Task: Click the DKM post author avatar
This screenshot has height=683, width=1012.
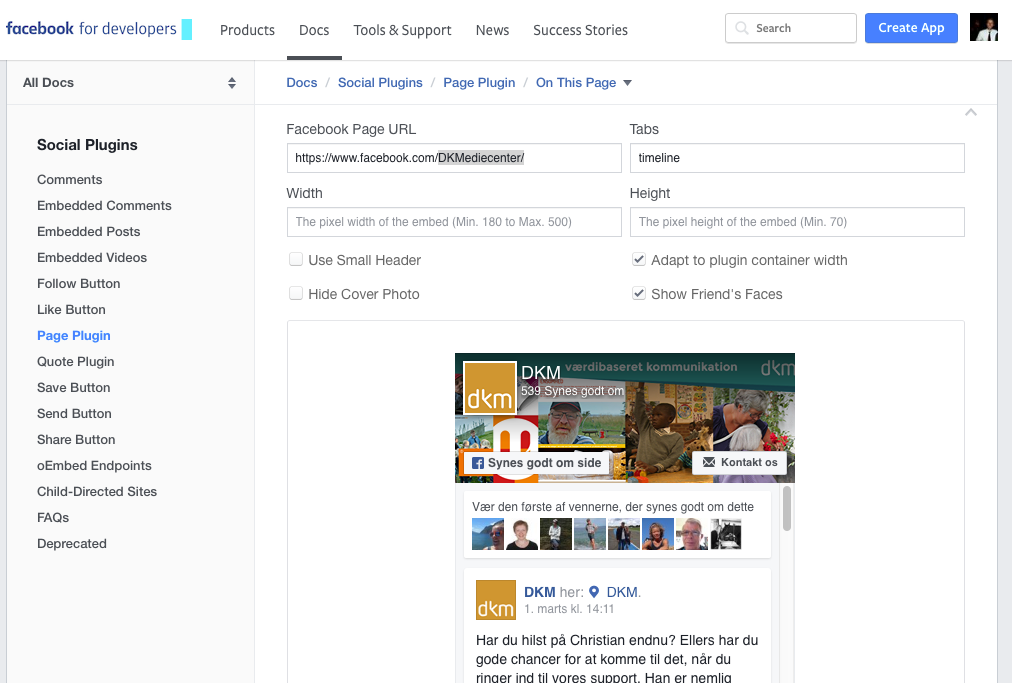Action: pyautogui.click(x=495, y=599)
